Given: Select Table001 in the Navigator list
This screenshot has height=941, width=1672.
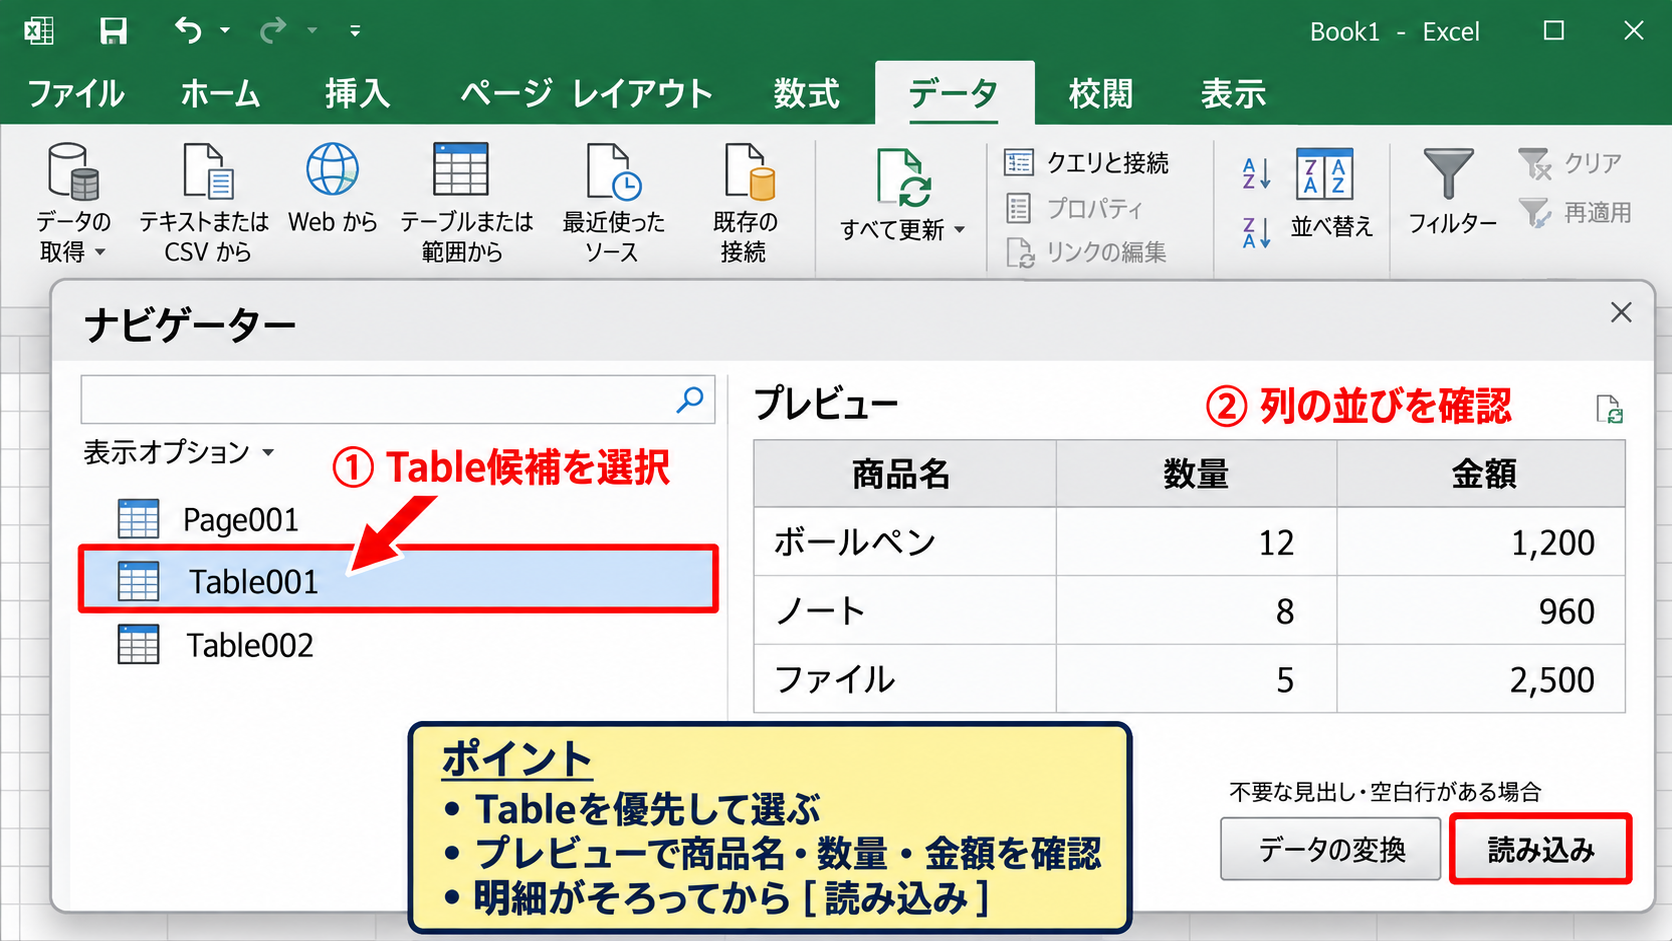Looking at the screenshot, I should [x=398, y=580].
